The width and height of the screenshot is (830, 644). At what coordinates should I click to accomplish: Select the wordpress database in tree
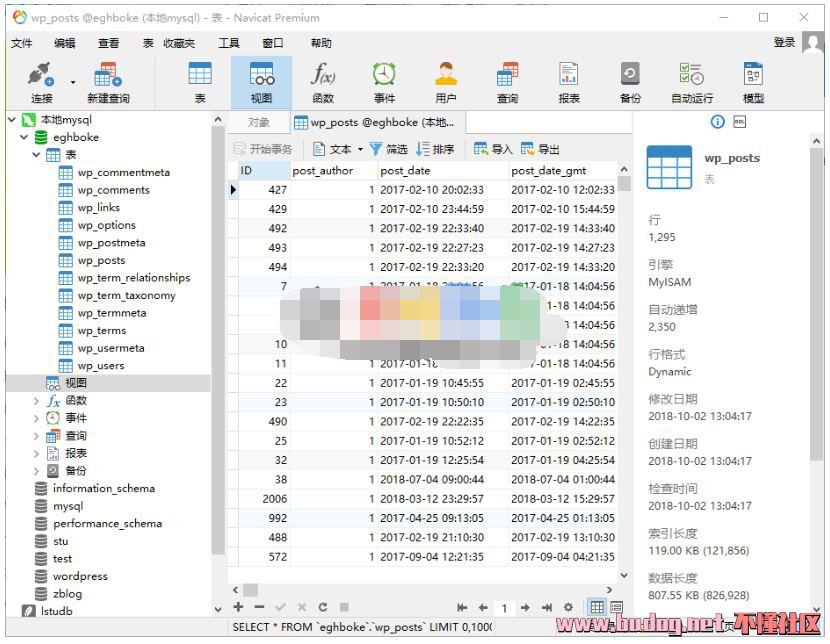80,576
